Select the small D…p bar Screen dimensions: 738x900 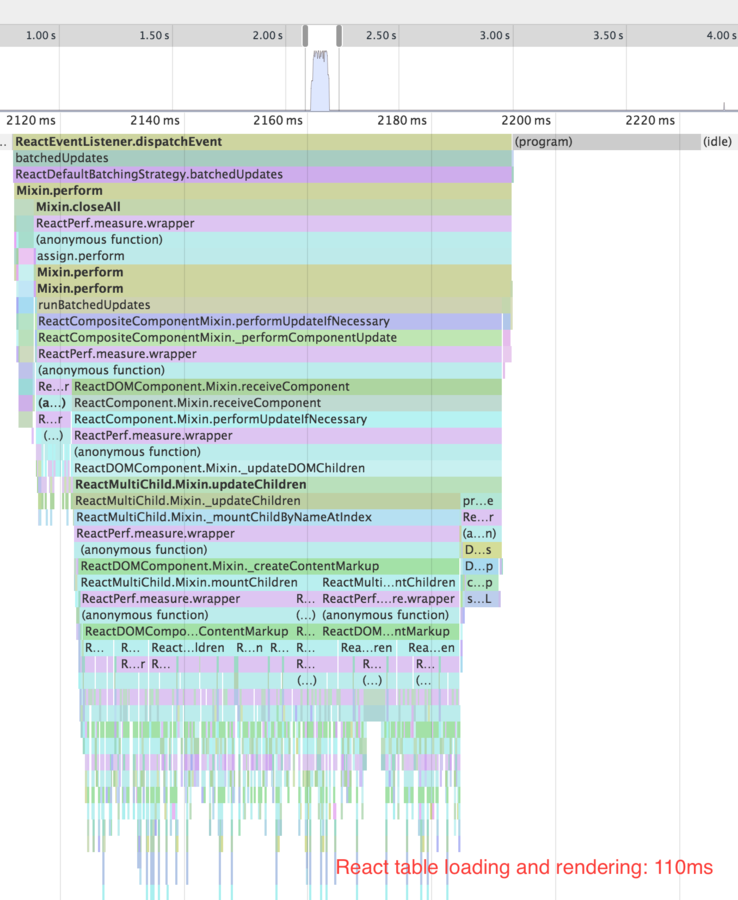(x=480, y=566)
